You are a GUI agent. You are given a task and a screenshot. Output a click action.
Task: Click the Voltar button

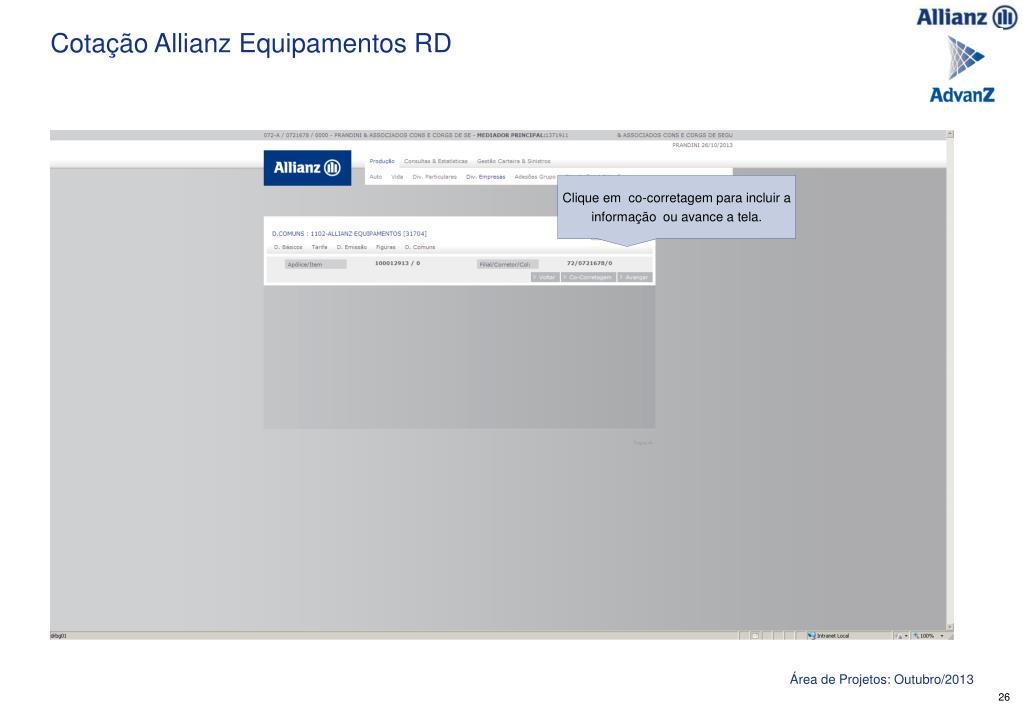[545, 277]
